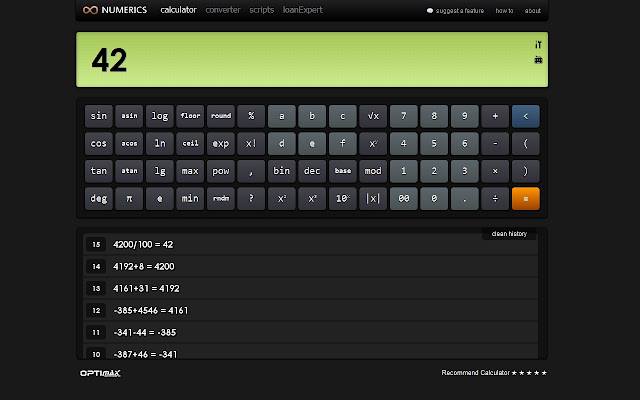Click the orange equals key
The image size is (640, 400).
(x=526, y=198)
